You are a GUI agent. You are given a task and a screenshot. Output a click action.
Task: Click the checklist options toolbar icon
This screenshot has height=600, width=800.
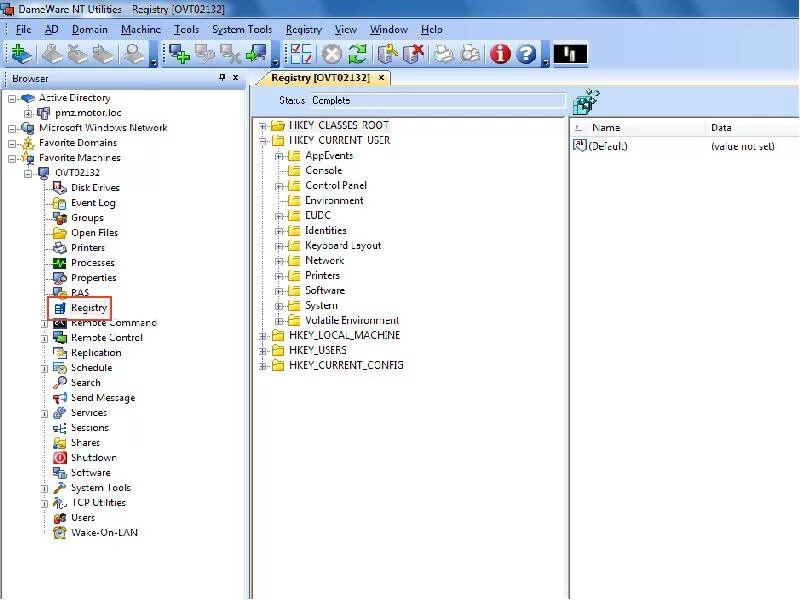pyautogui.click(x=301, y=54)
